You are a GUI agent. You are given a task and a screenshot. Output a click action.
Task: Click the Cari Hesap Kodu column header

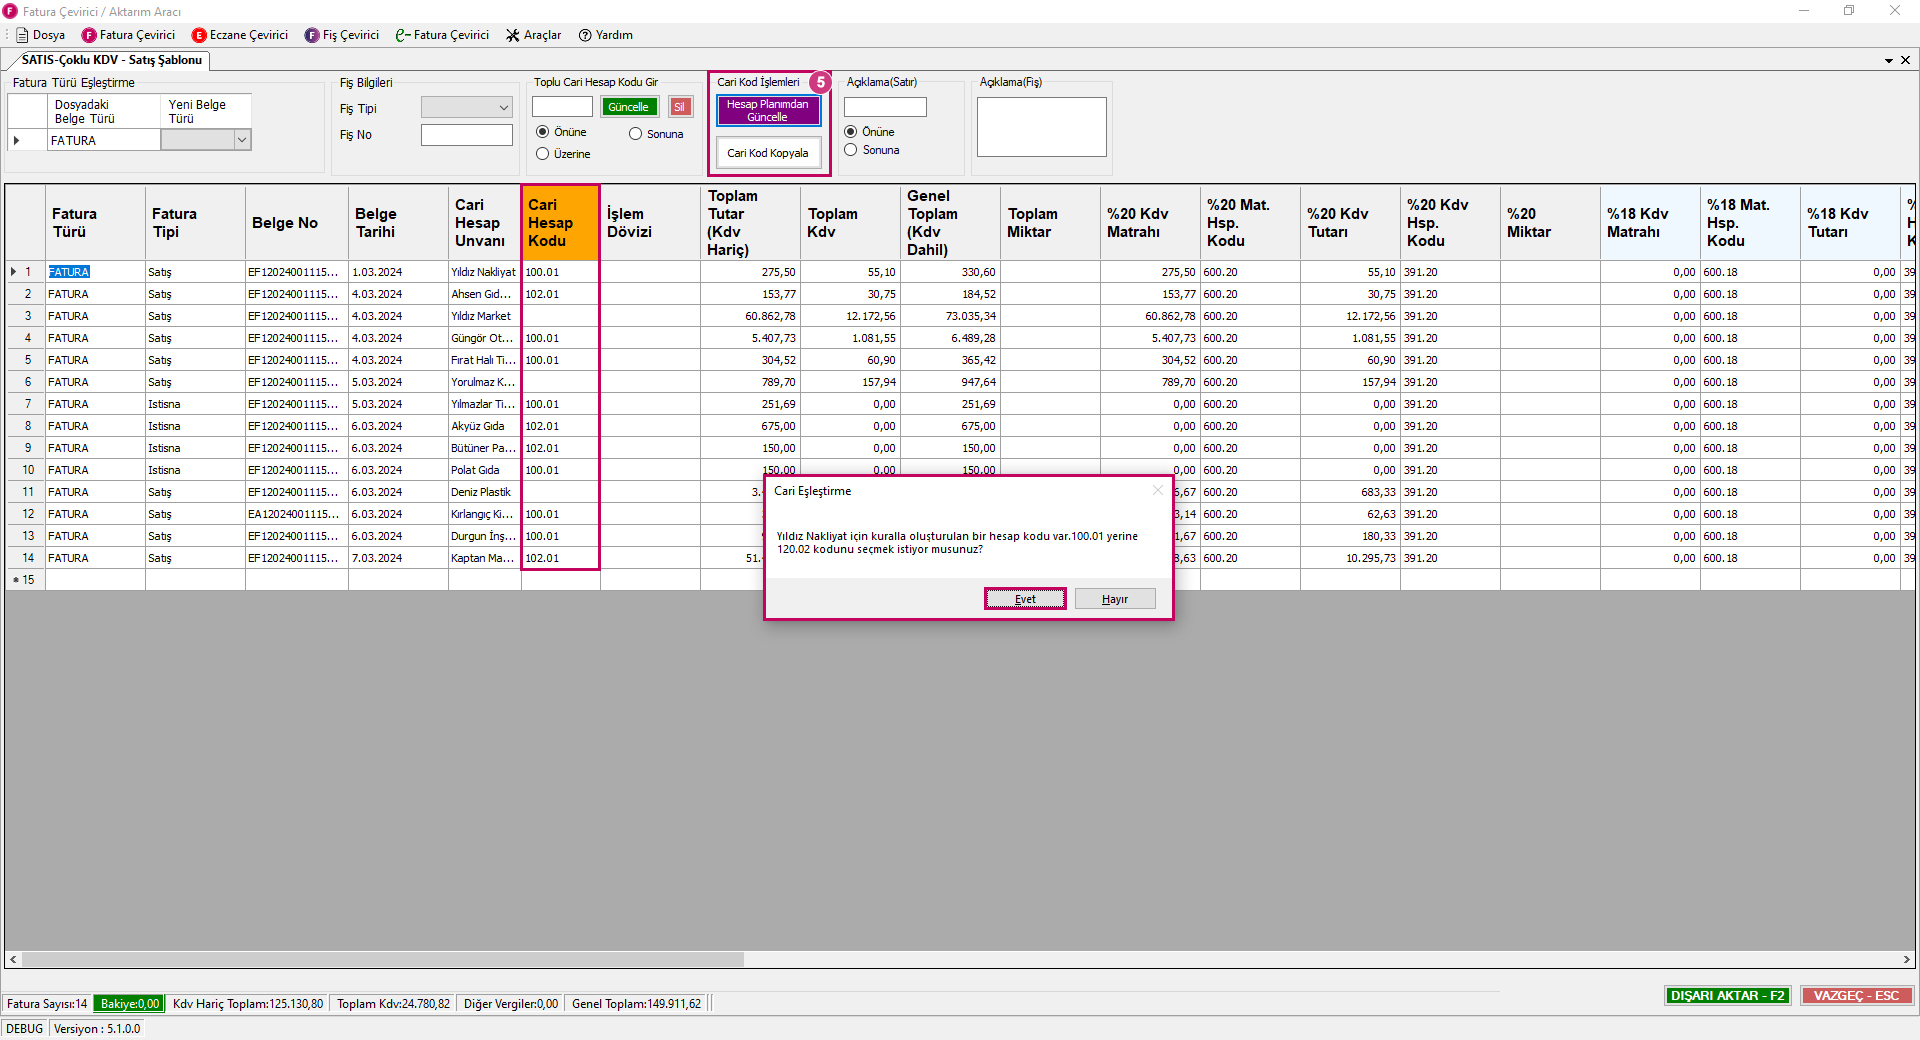click(560, 222)
